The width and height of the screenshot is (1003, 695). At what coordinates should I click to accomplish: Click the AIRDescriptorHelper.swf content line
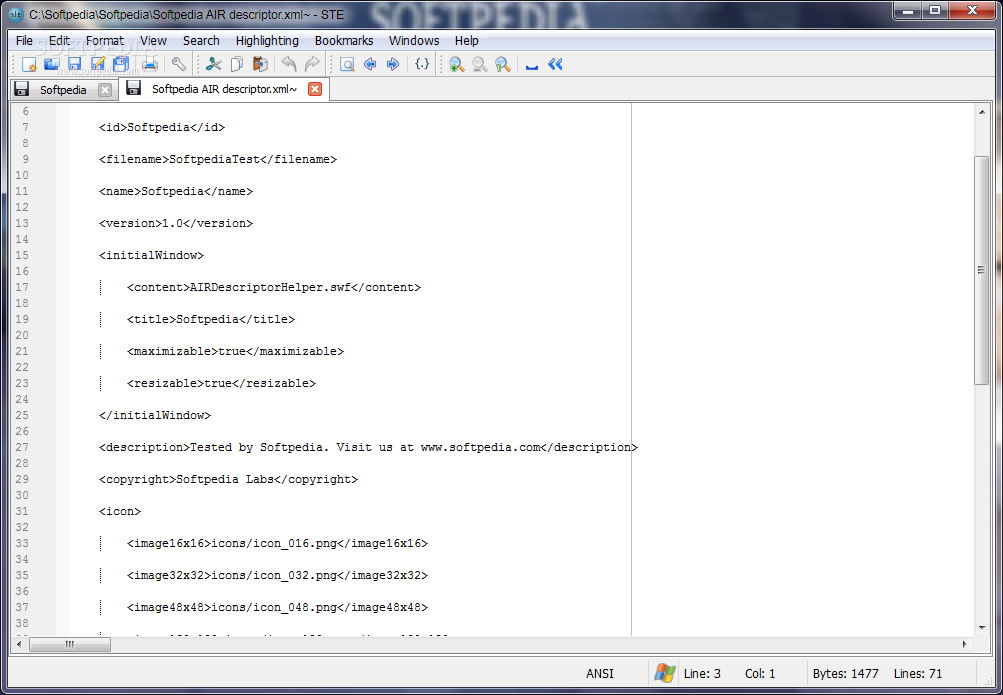274,287
